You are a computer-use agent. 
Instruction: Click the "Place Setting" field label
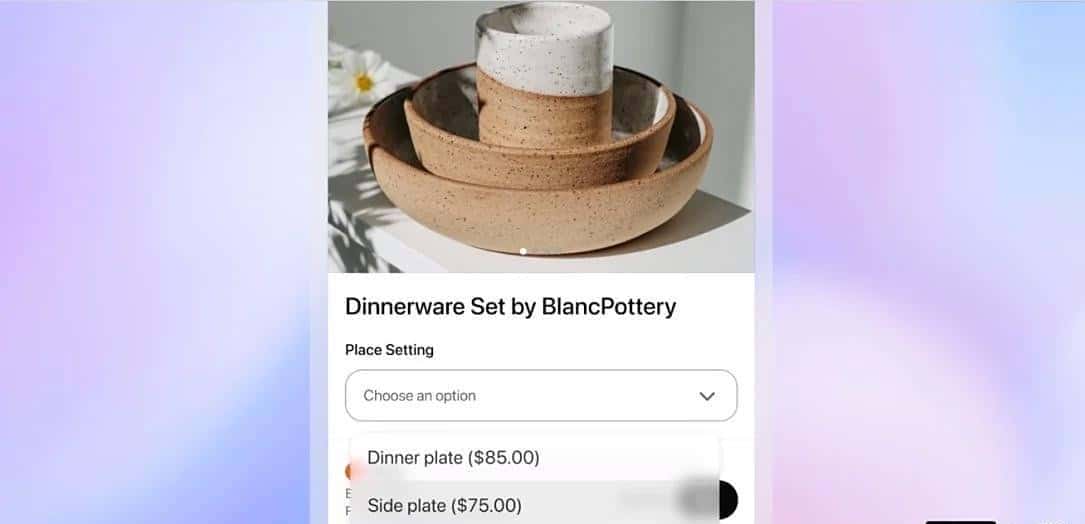coord(390,350)
